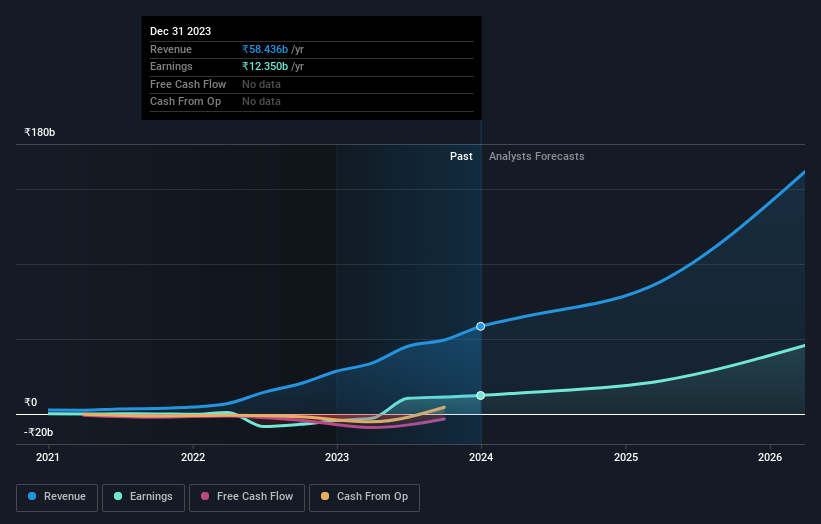Click 'No data' in the Cash From Op row
Screen dimensions: 821x524
tap(261, 102)
